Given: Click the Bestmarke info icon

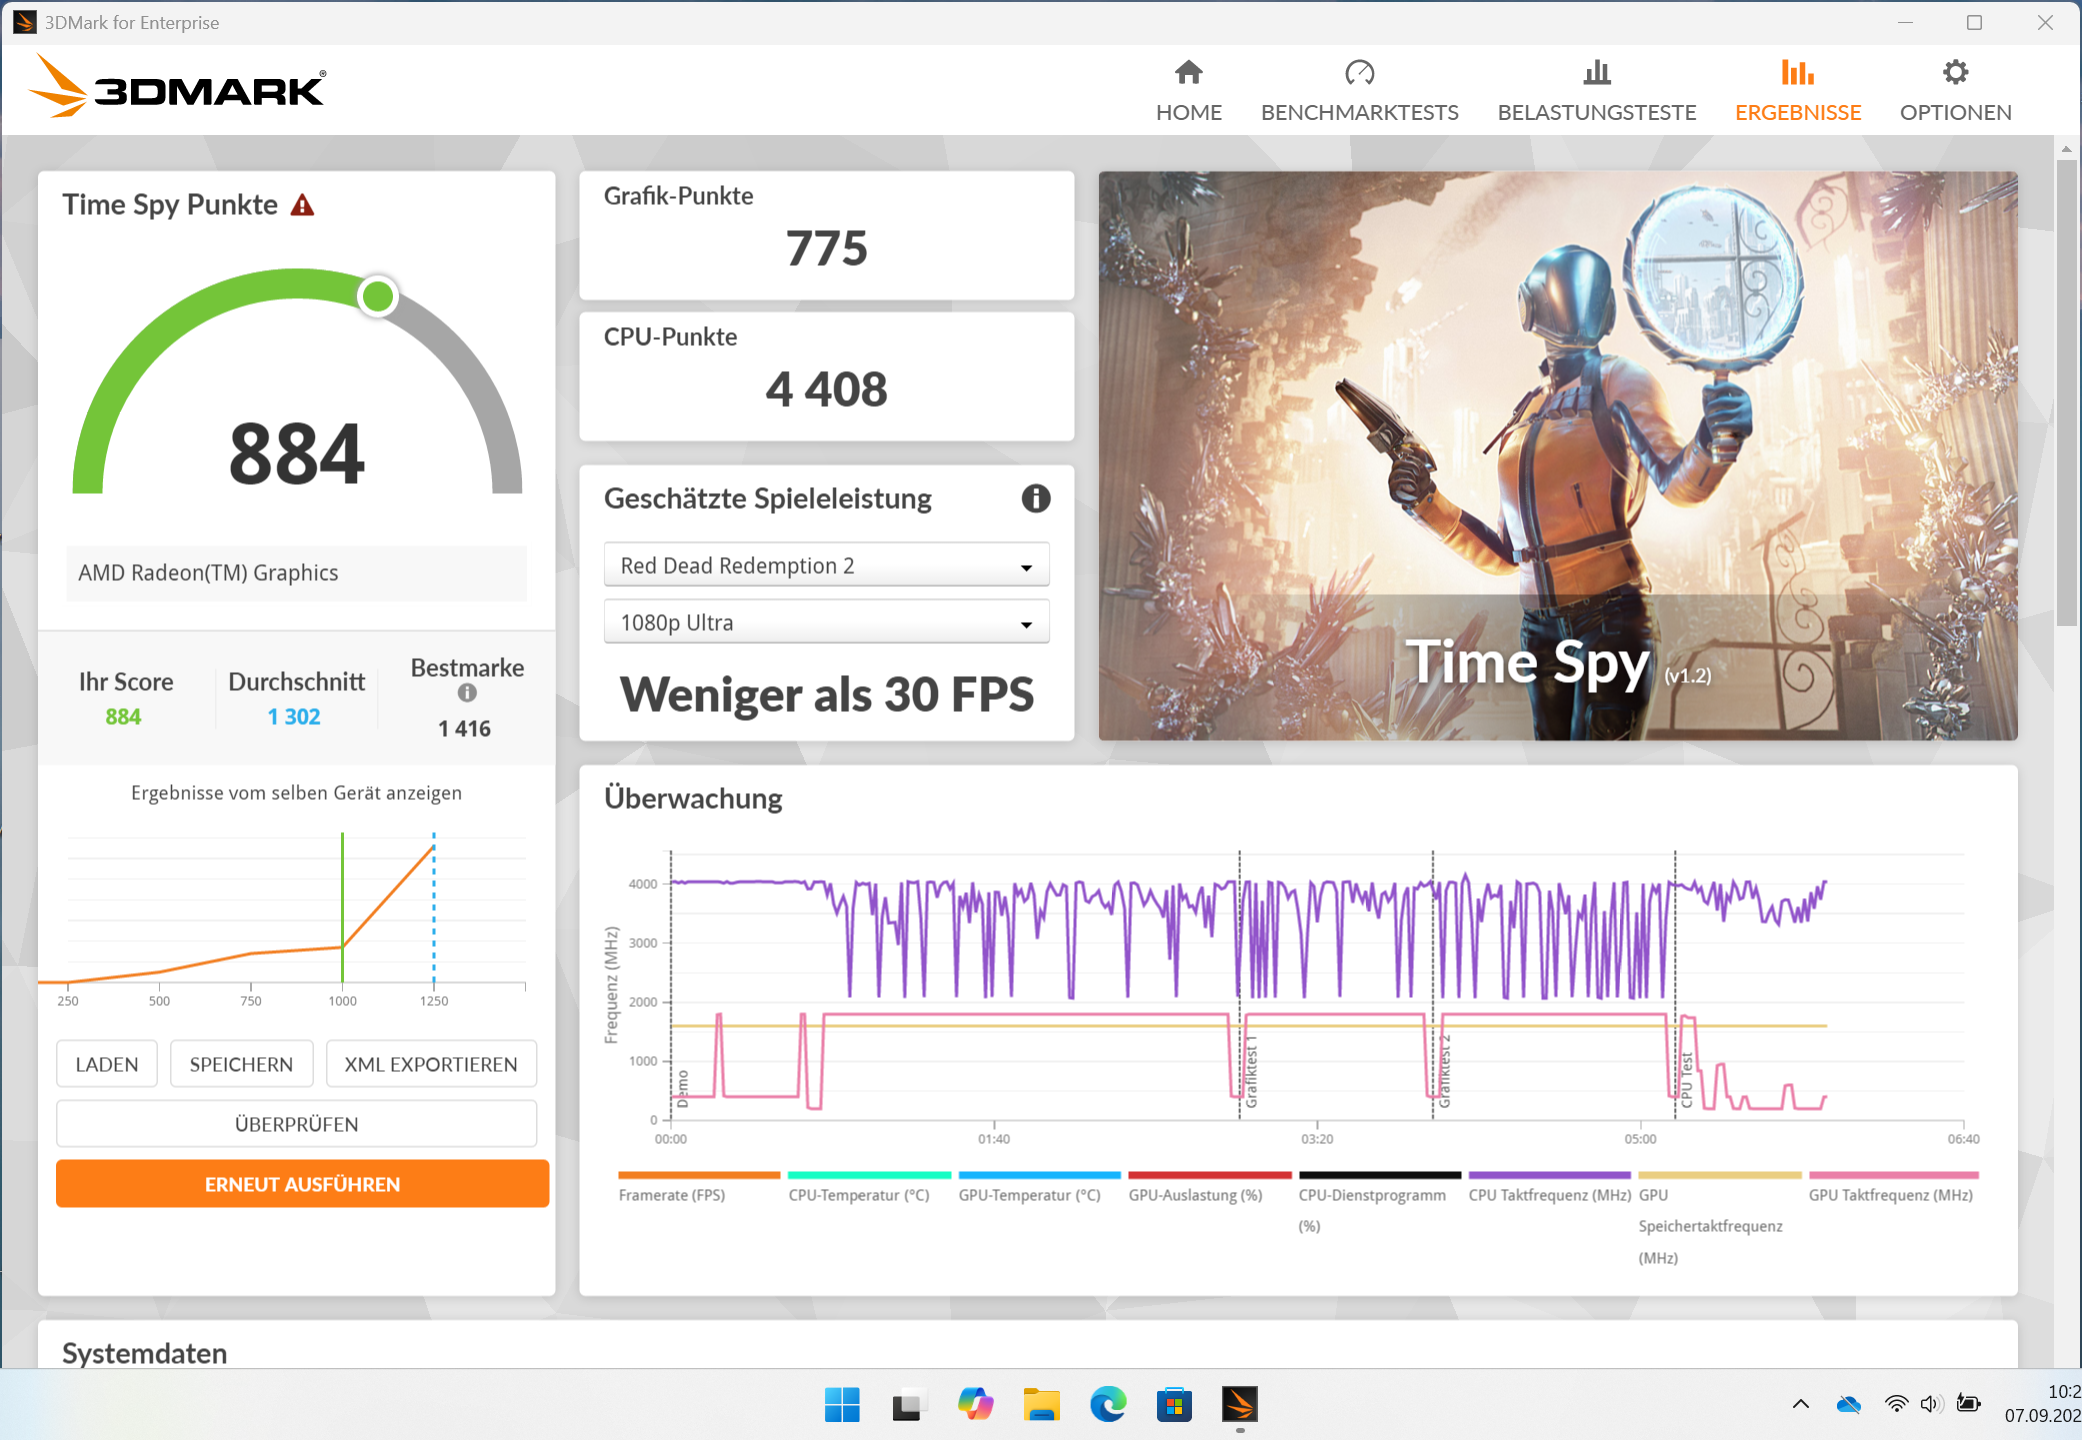Looking at the screenshot, I should tap(467, 693).
